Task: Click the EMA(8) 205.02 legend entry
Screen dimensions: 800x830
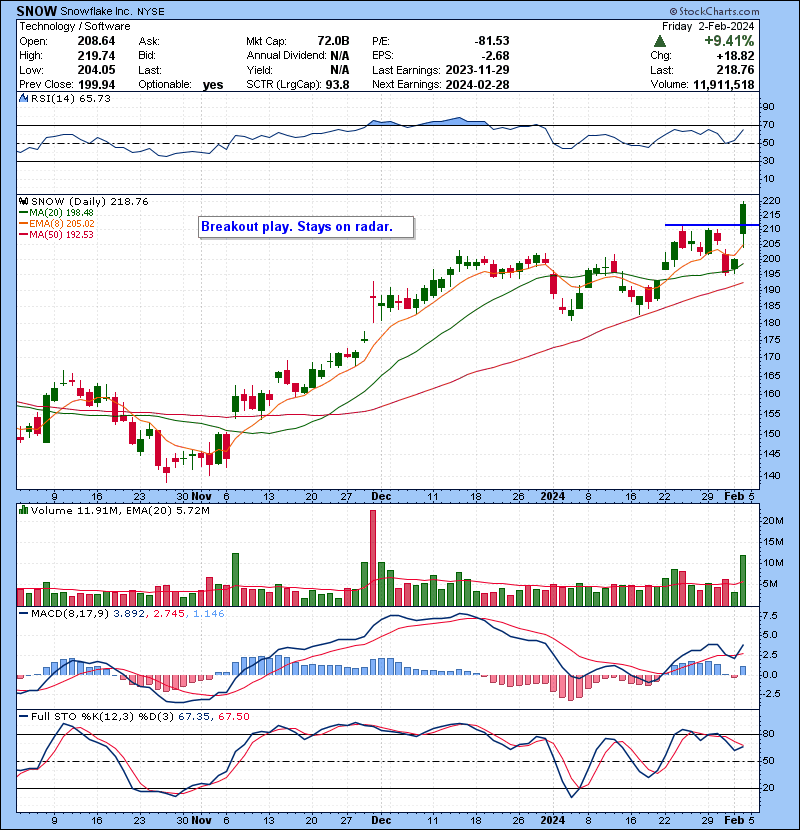Action: click(57, 223)
